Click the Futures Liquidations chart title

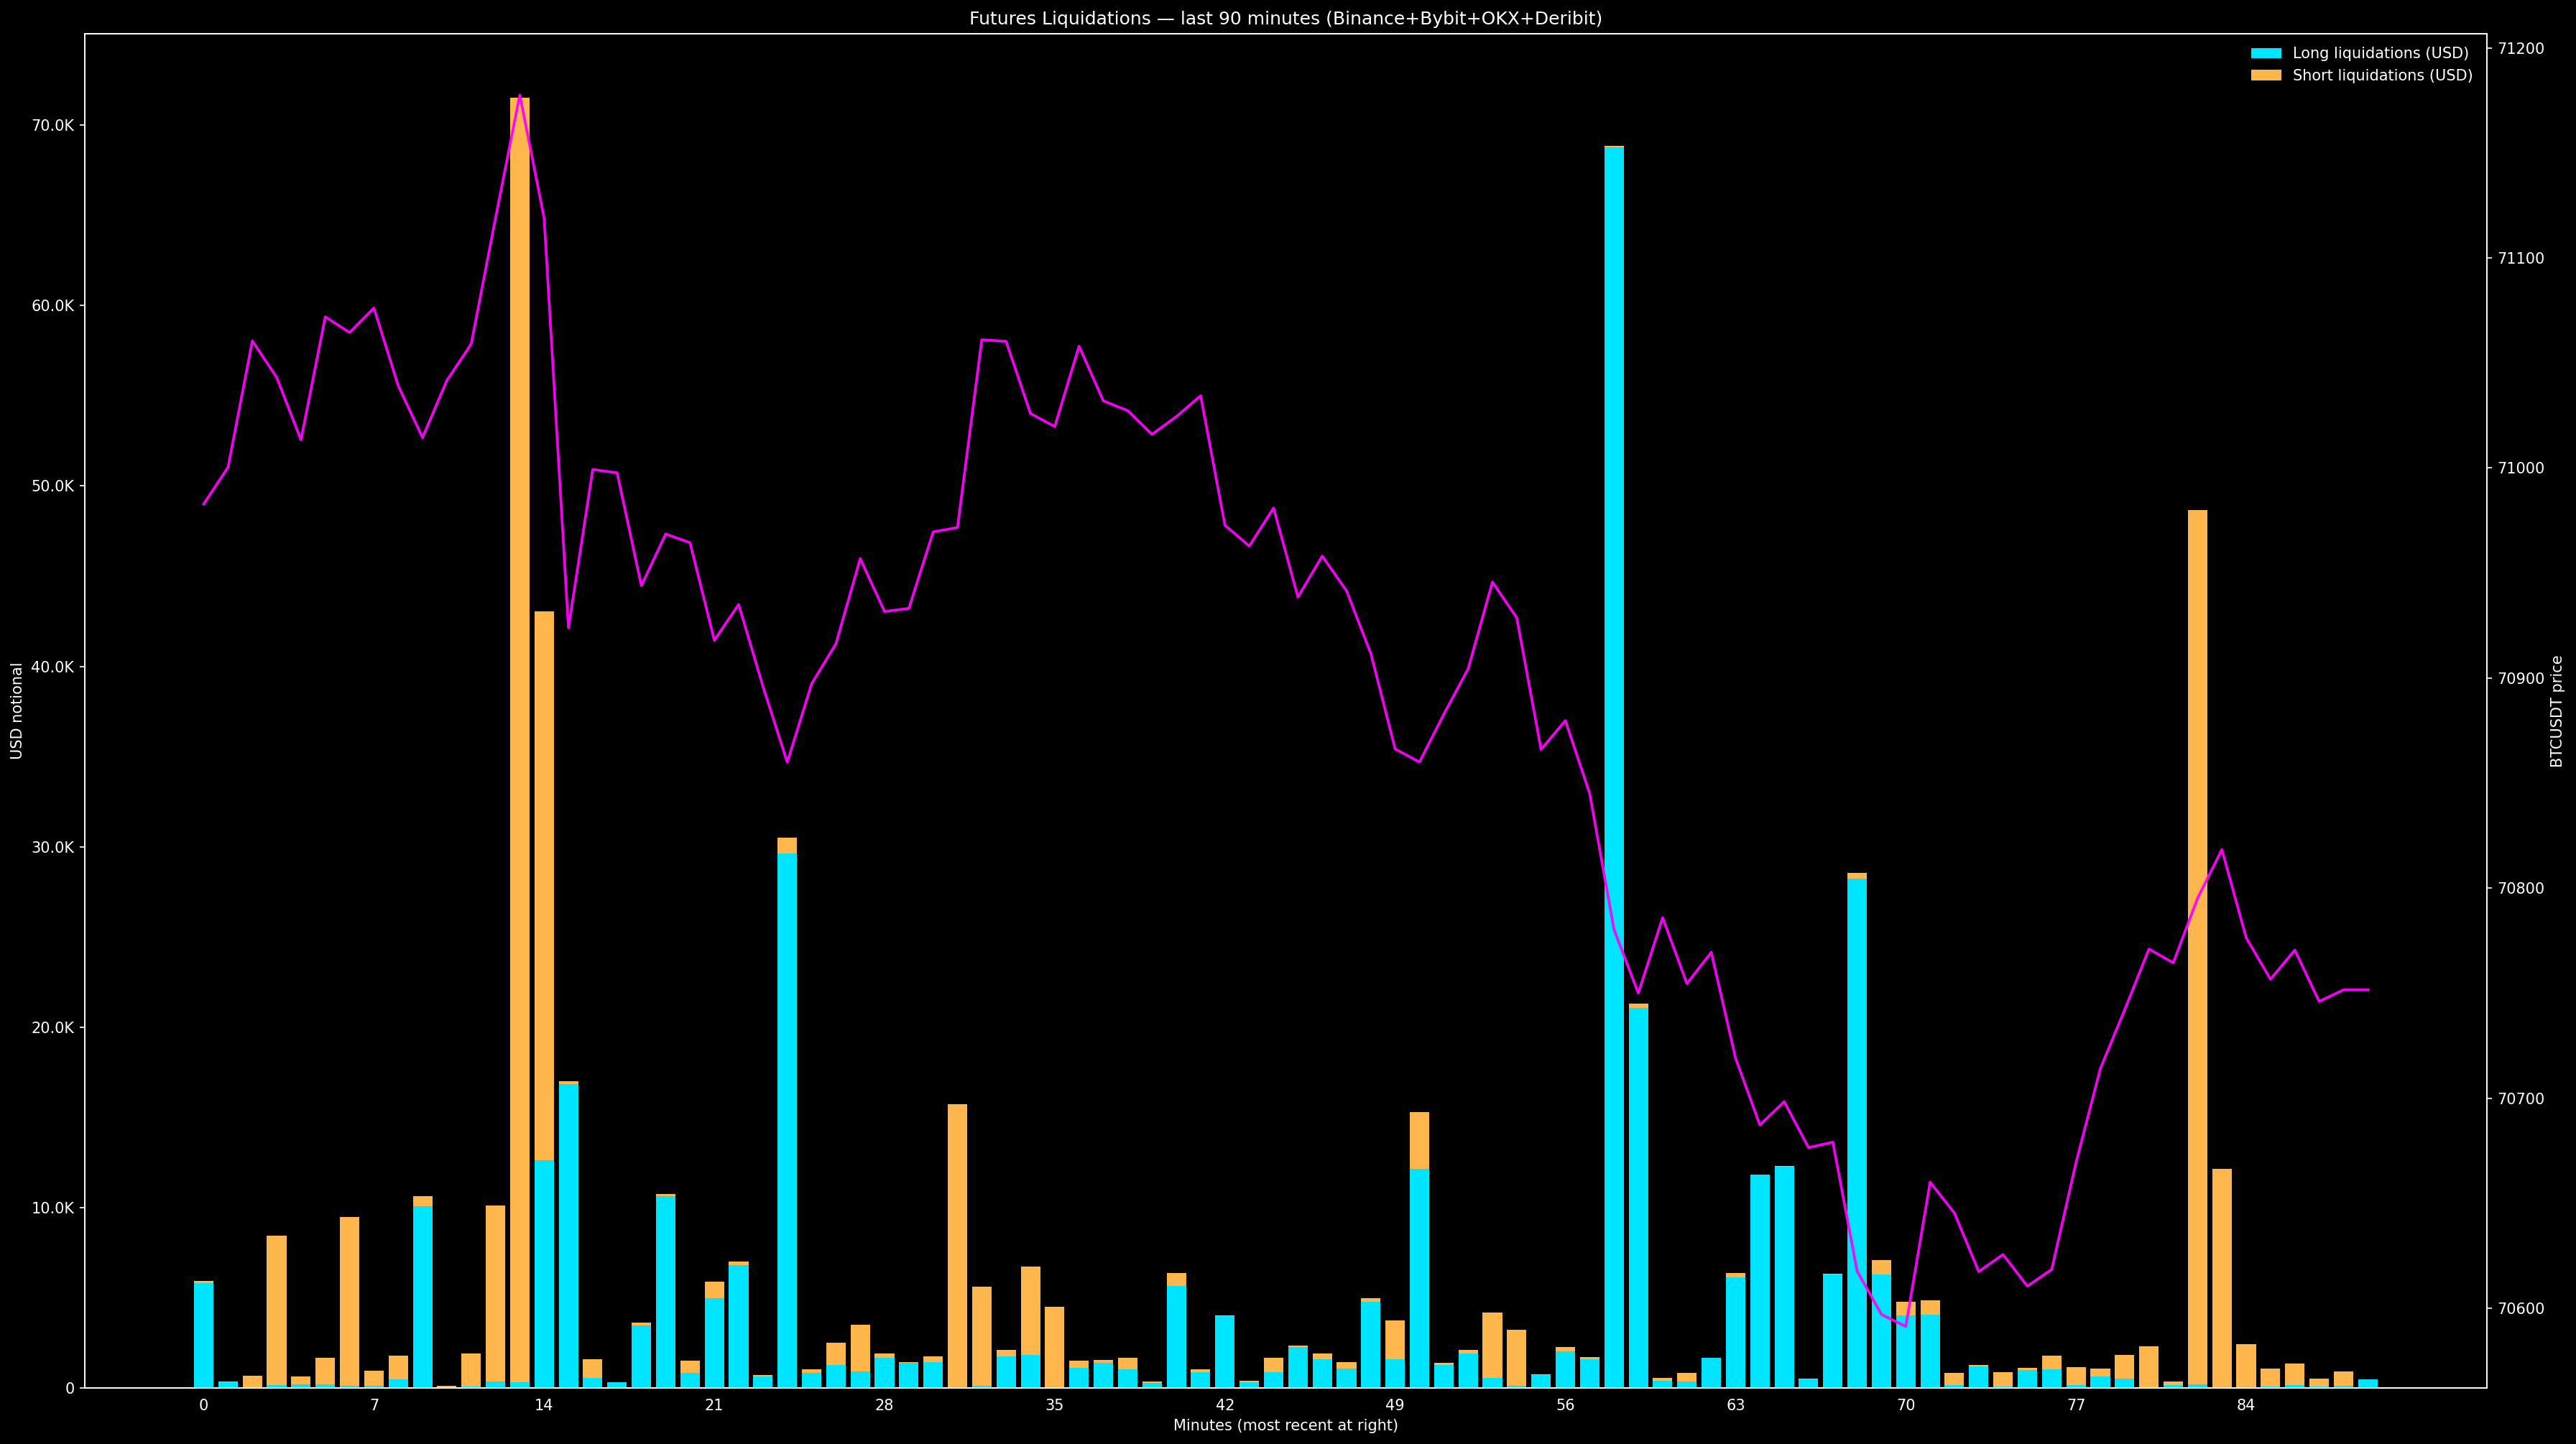point(1285,19)
